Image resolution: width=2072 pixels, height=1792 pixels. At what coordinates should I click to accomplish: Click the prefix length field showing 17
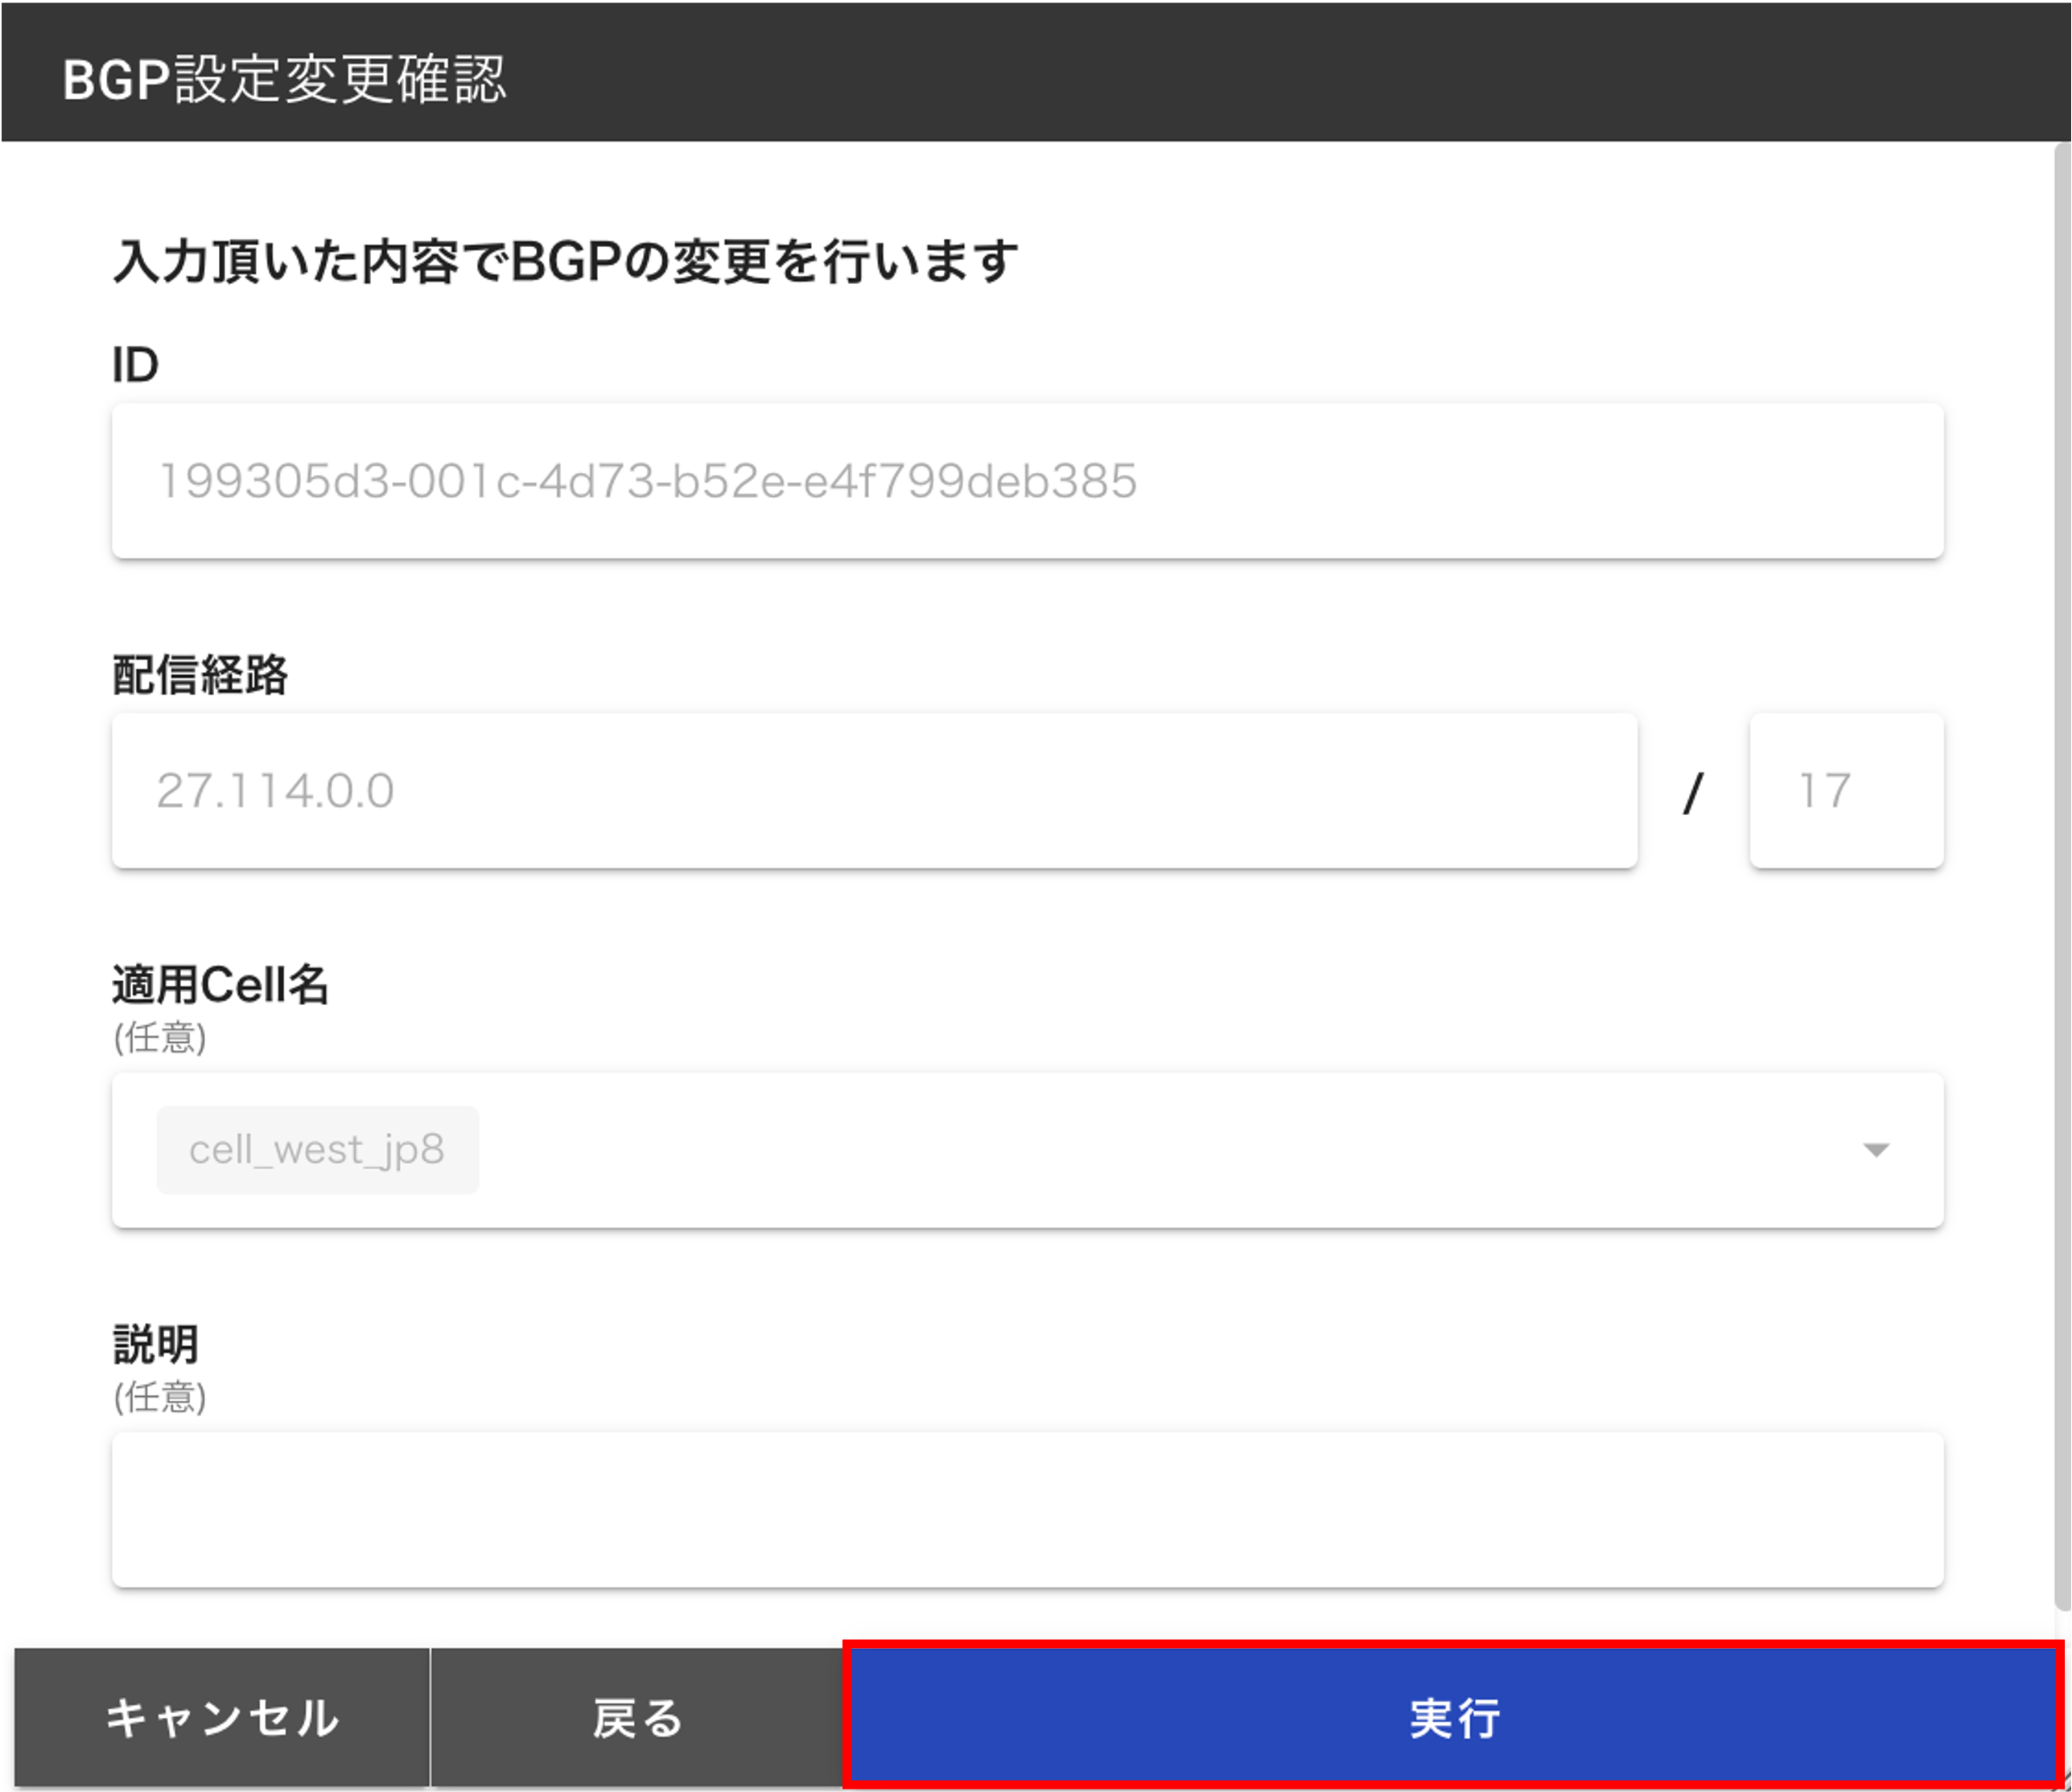[x=1846, y=791]
